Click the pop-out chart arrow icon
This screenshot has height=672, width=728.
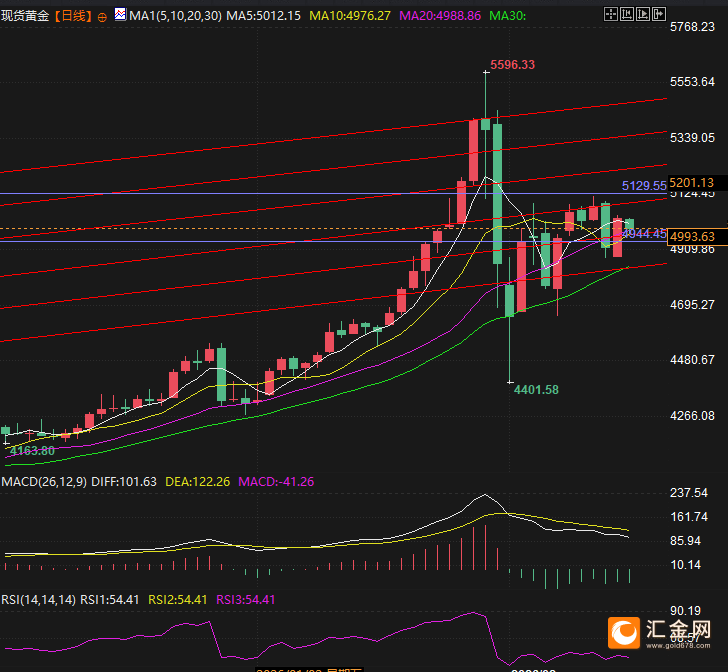[659, 14]
